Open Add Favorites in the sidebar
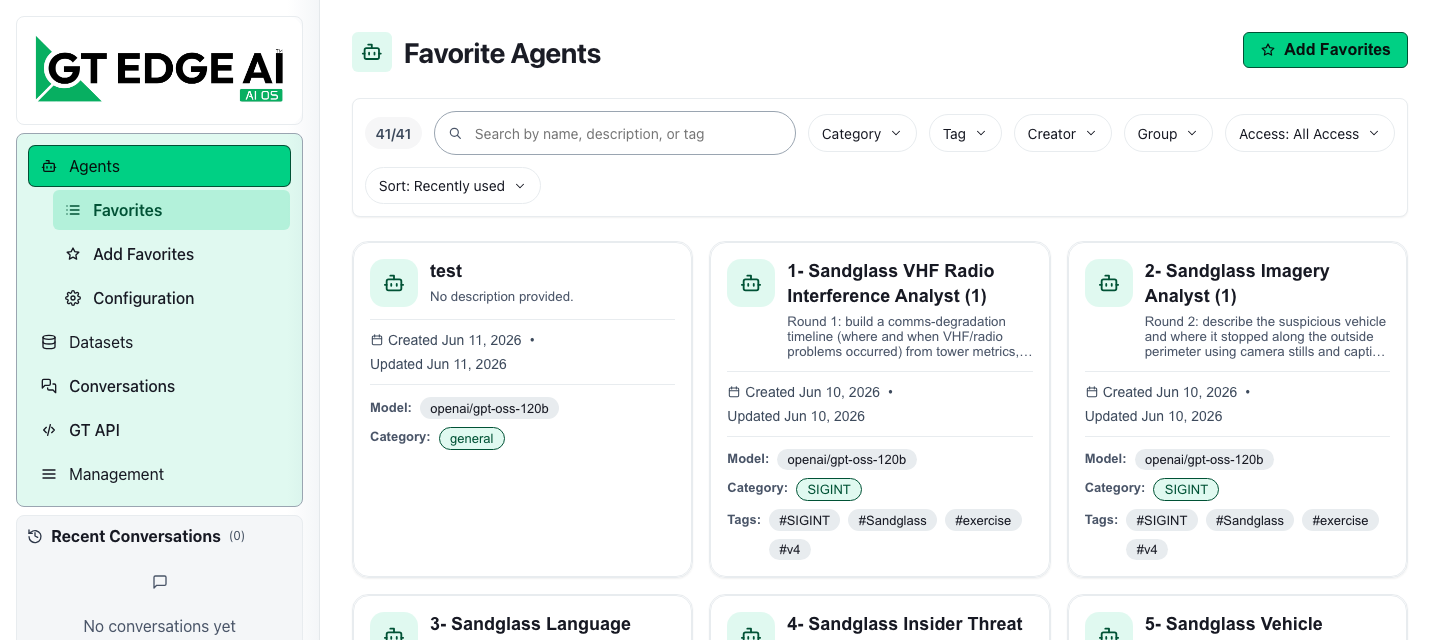Image resolution: width=1440 pixels, height=640 pixels. (x=171, y=254)
